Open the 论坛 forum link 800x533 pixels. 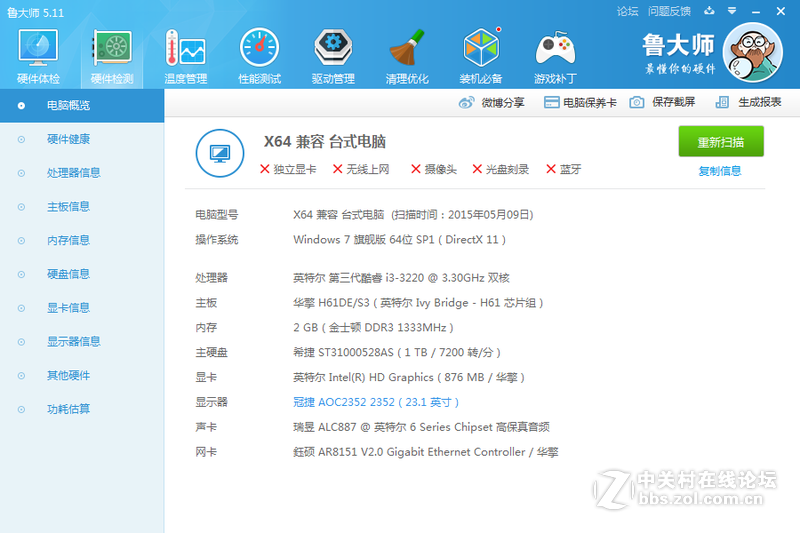tap(627, 11)
